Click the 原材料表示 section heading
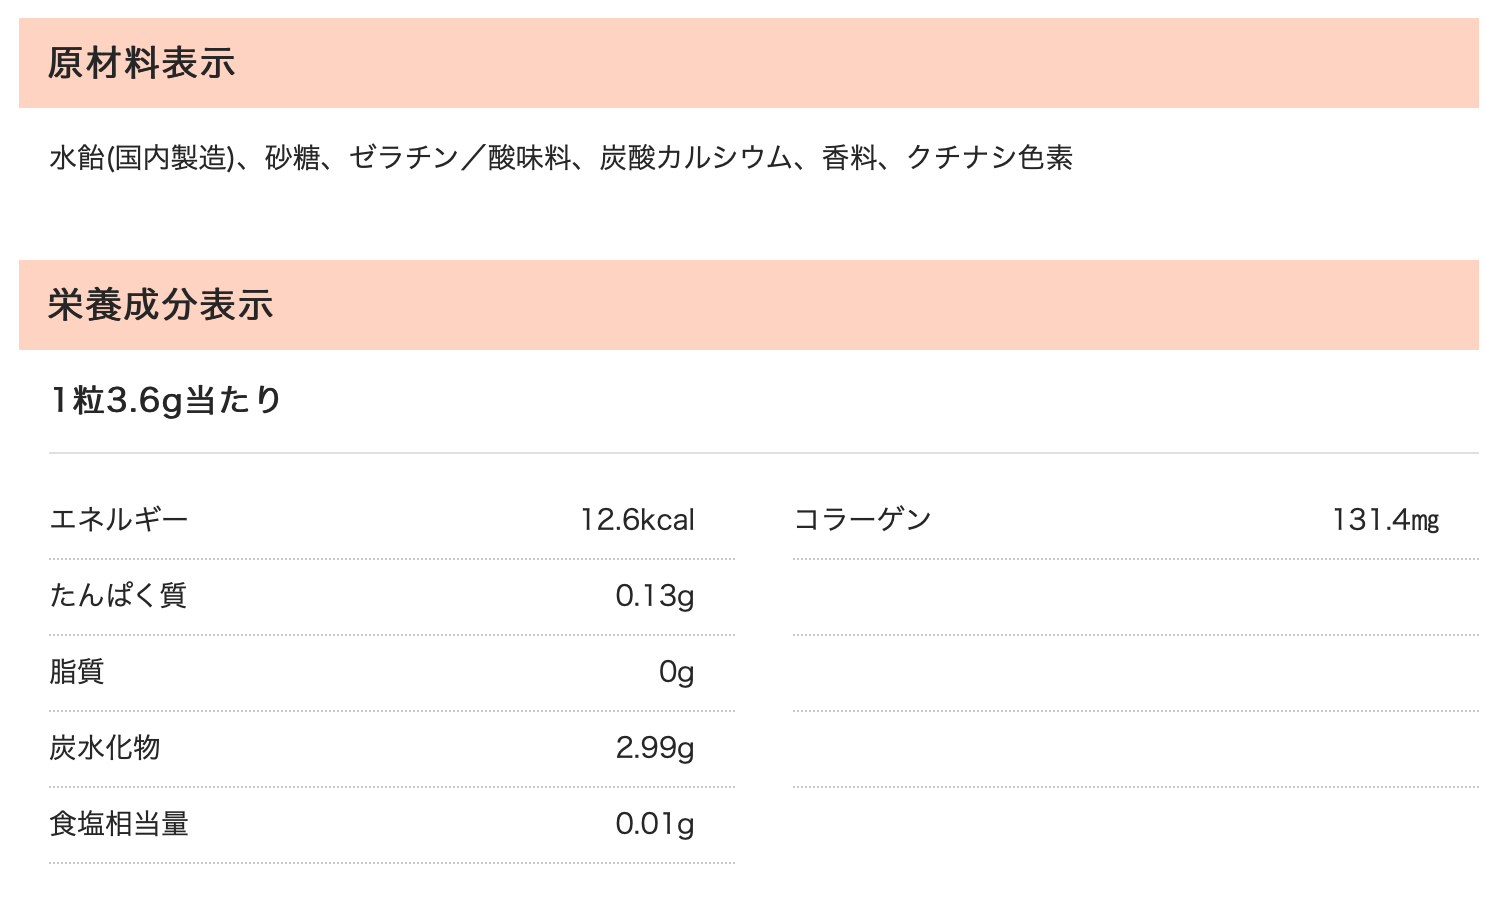This screenshot has height=916, width=1502. point(141,63)
